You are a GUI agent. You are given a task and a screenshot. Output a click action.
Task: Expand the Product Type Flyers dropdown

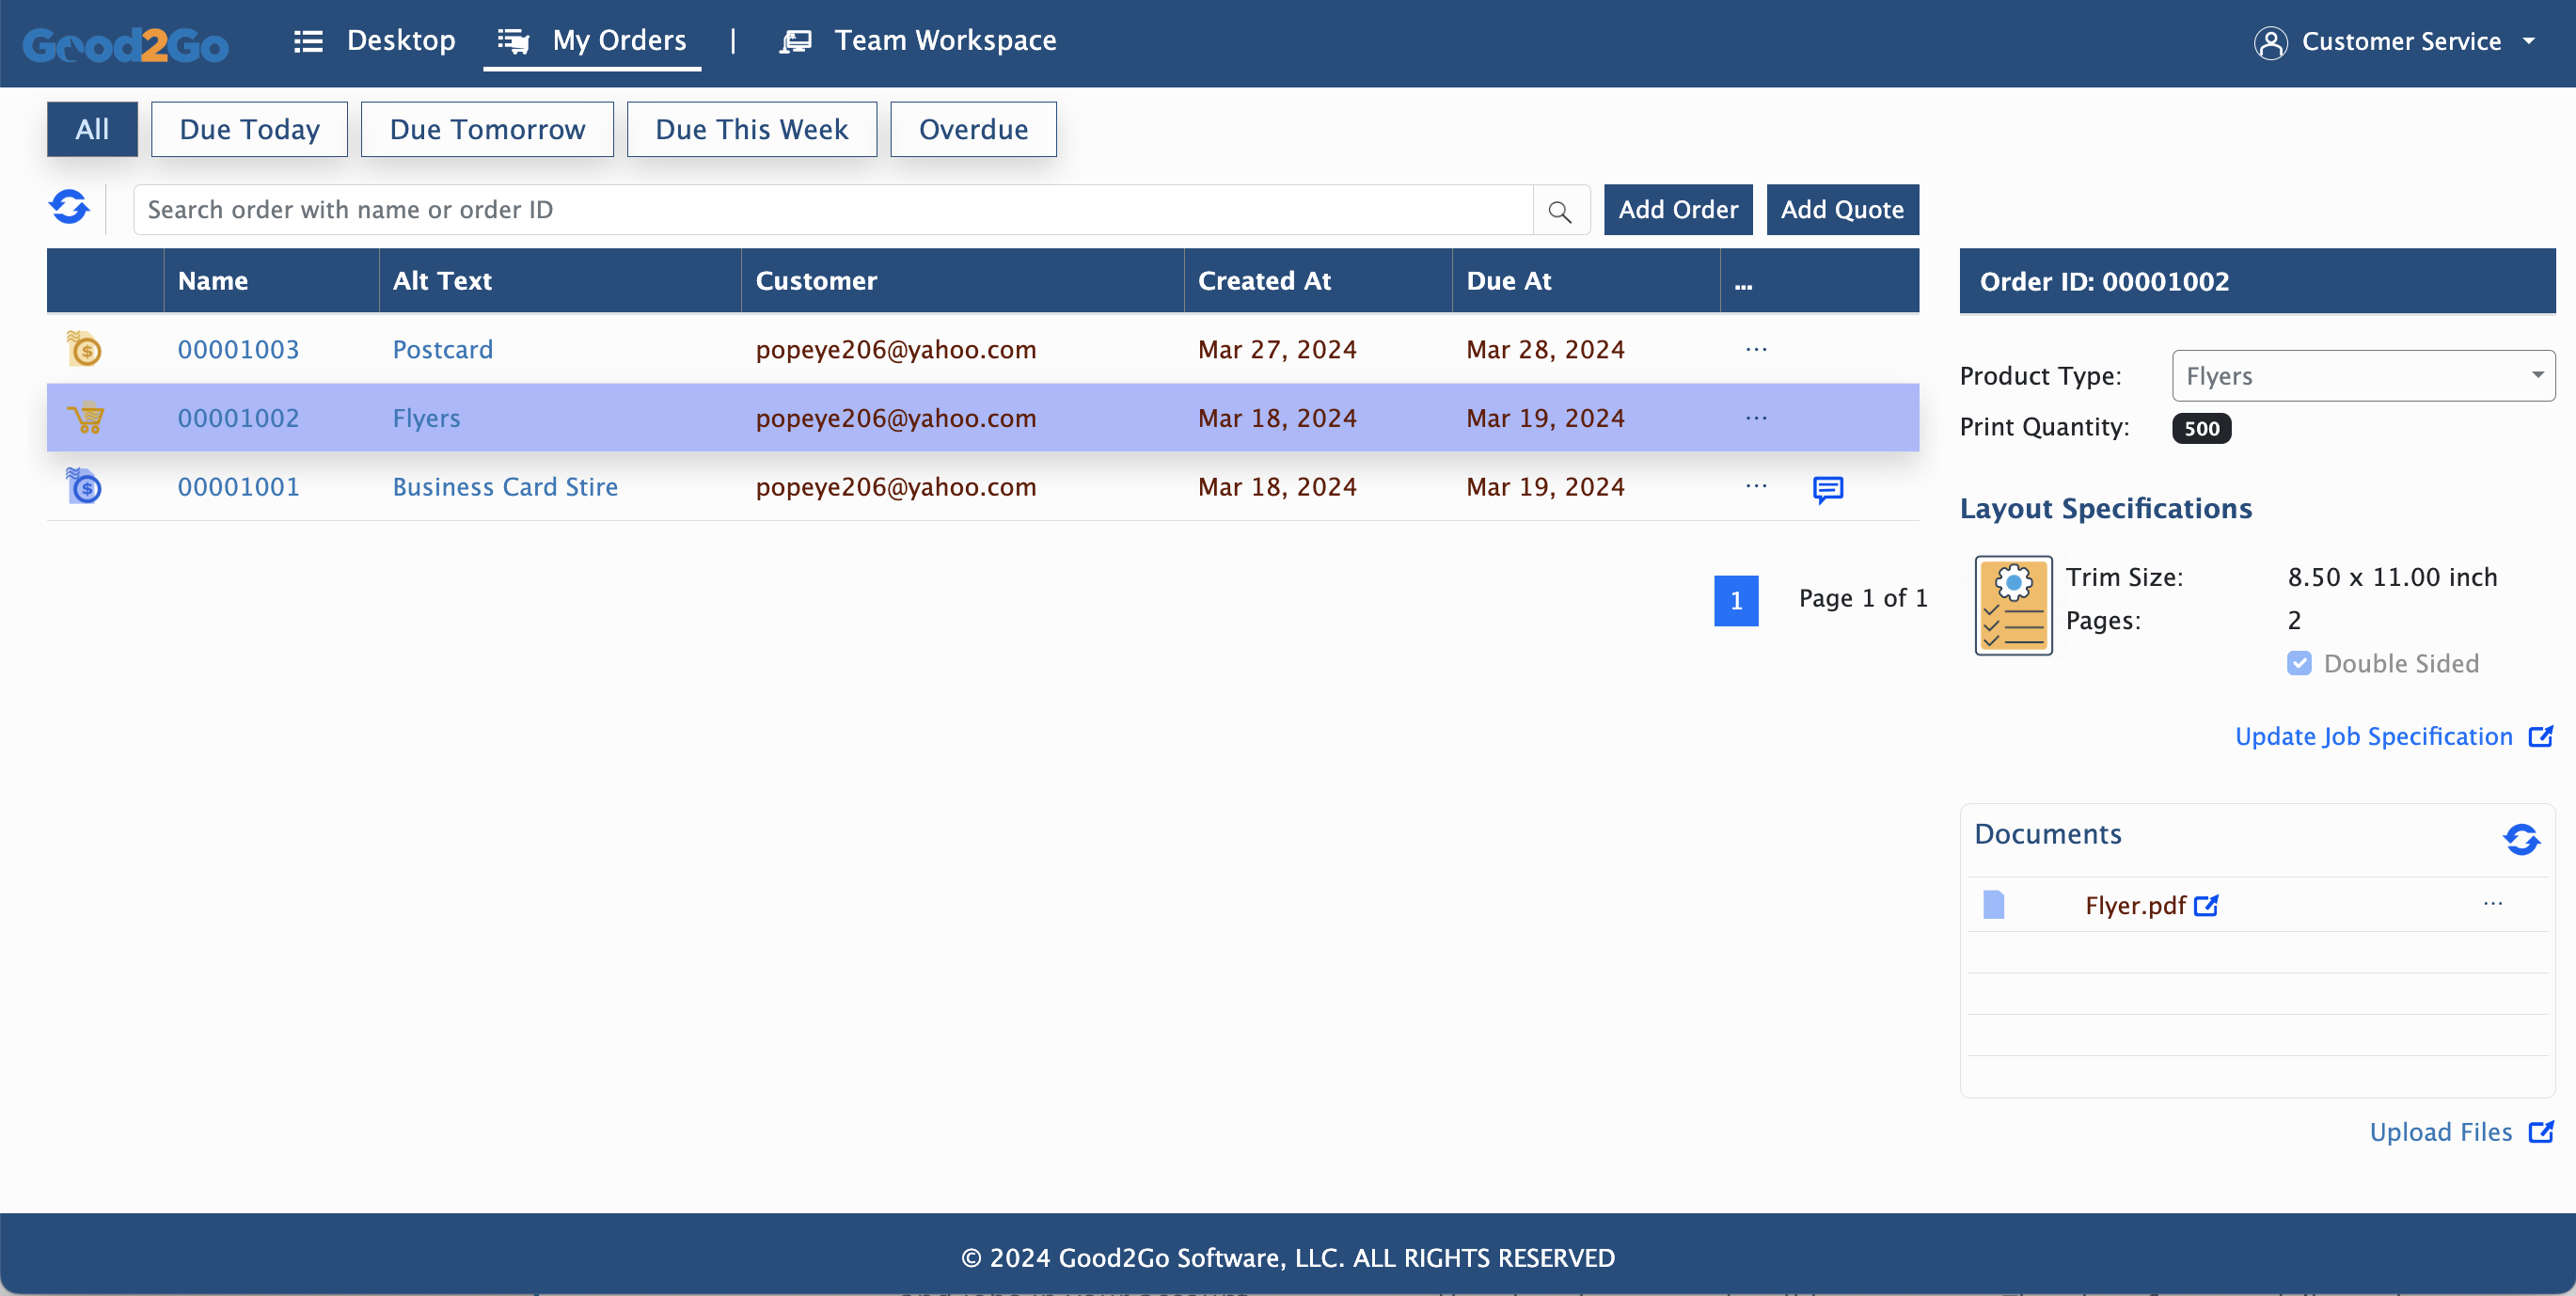pos(2363,376)
